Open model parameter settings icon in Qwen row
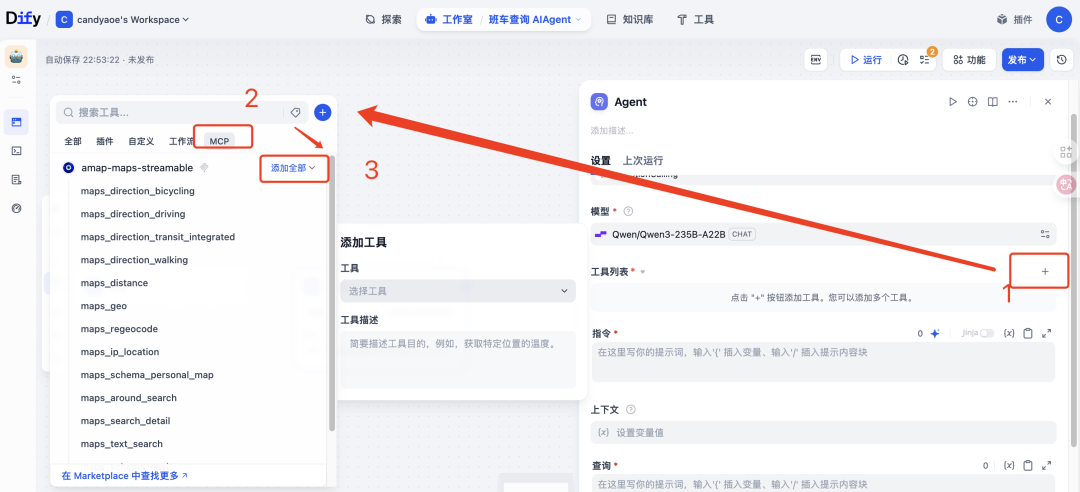Image resolution: width=1080 pixels, height=492 pixels. coord(1045,234)
